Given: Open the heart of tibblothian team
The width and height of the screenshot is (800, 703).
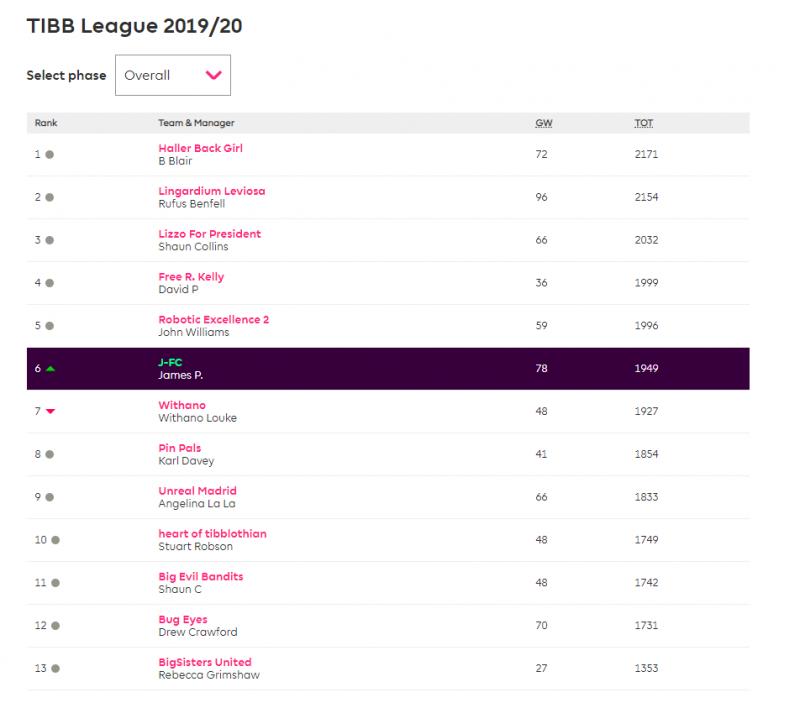Looking at the screenshot, I should (x=212, y=534).
